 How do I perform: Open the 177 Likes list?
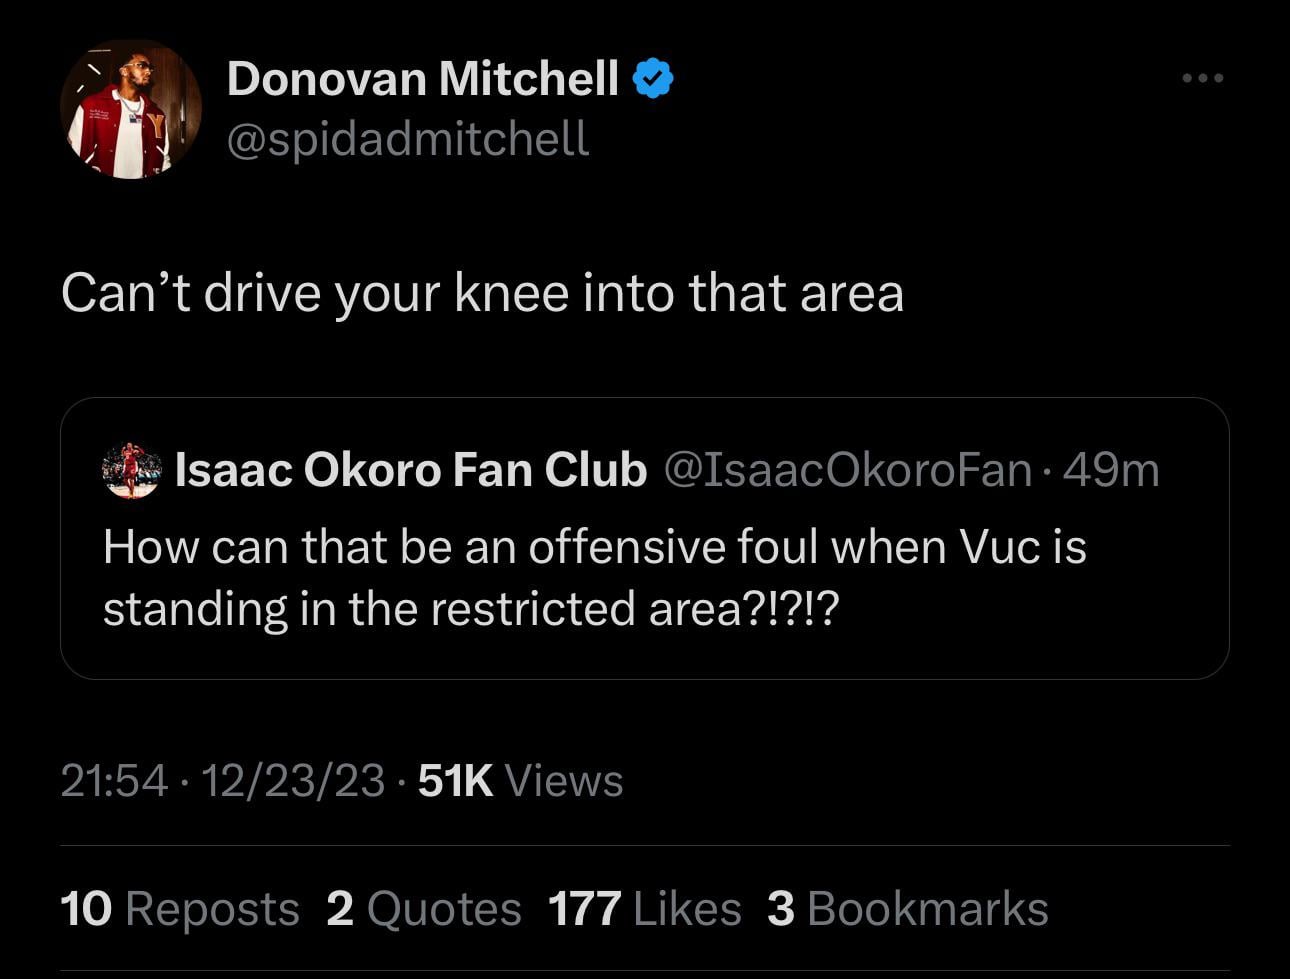(x=645, y=909)
